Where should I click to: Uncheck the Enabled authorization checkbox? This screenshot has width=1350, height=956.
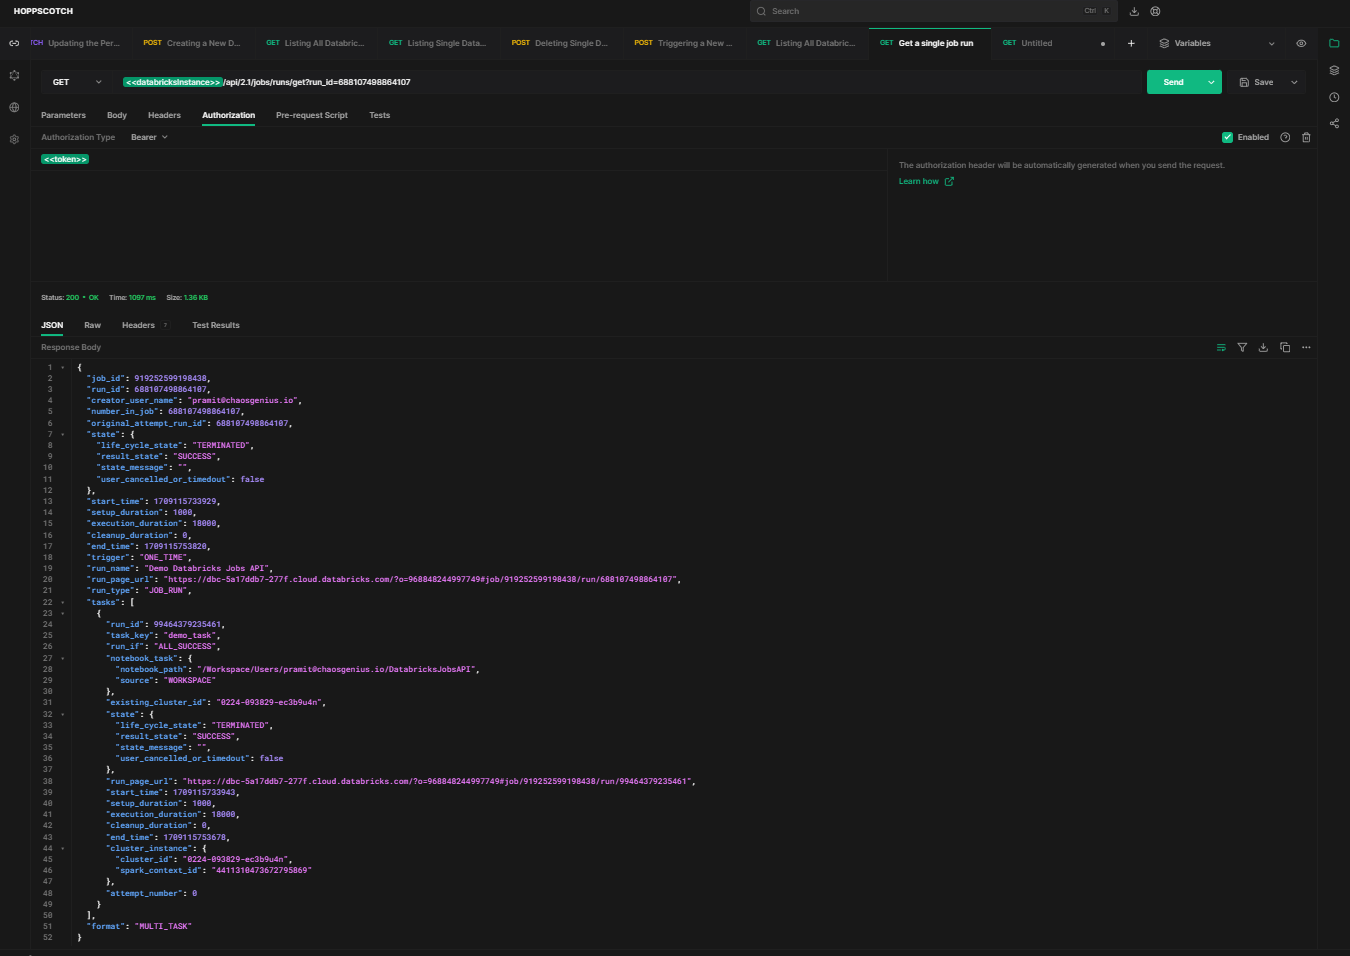pos(1227,137)
